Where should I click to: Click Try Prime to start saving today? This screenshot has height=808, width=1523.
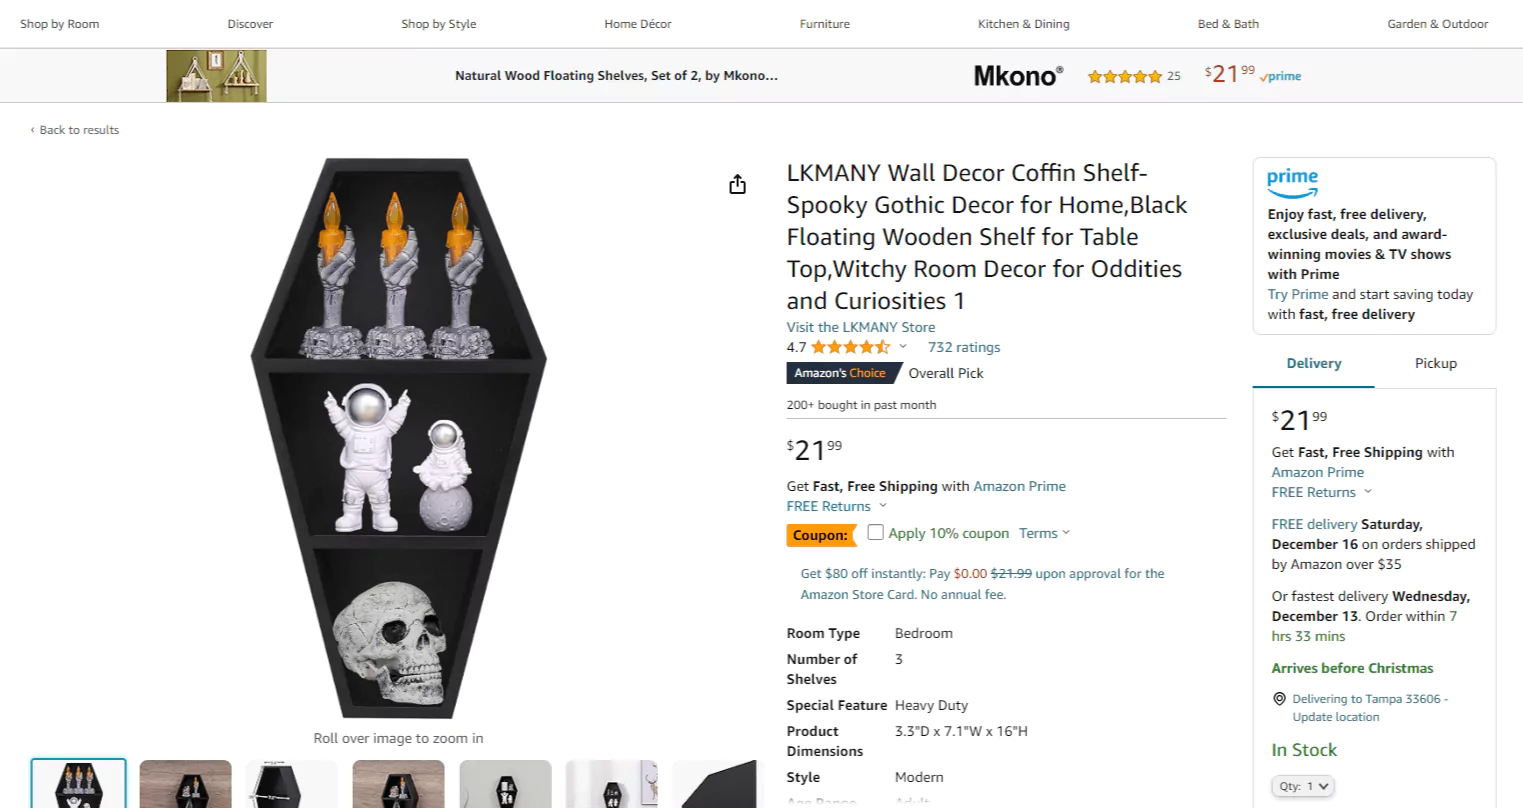point(1297,294)
